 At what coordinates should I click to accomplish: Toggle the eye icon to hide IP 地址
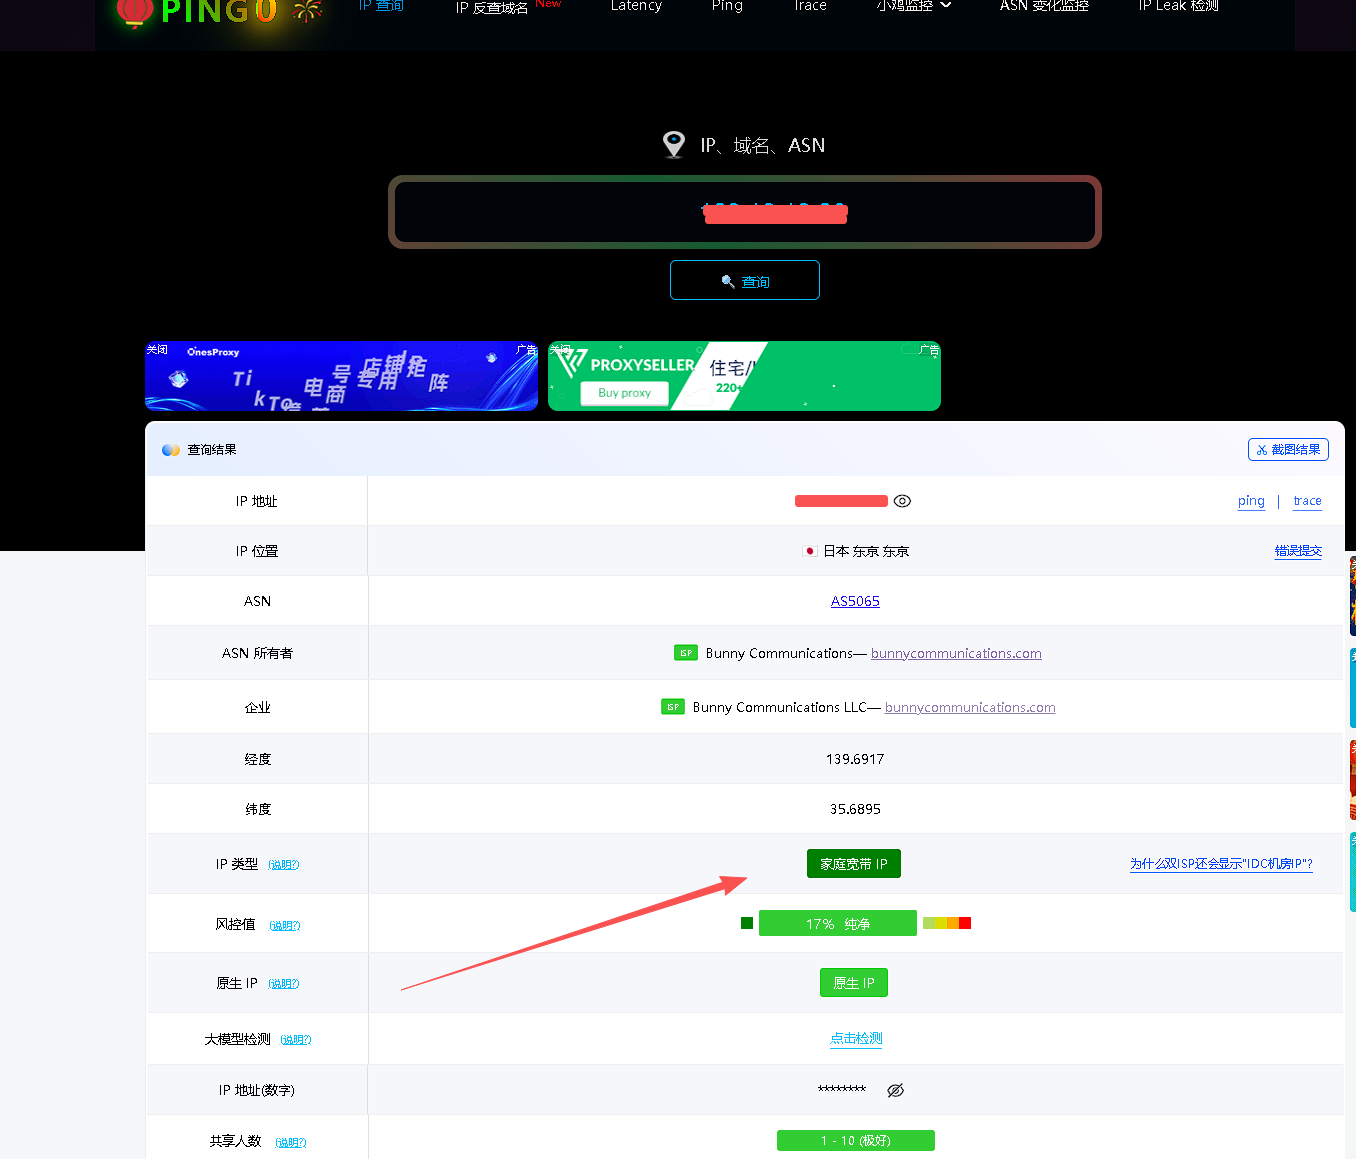pyautogui.click(x=902, y=501)
